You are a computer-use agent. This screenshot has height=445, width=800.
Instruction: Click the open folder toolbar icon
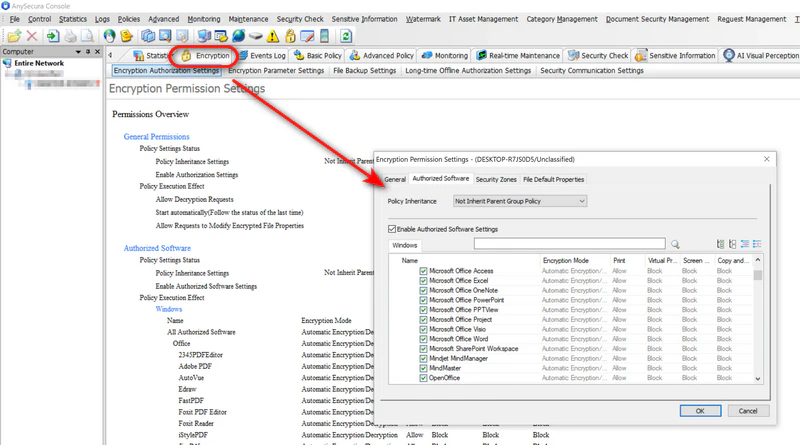point(14,36)
